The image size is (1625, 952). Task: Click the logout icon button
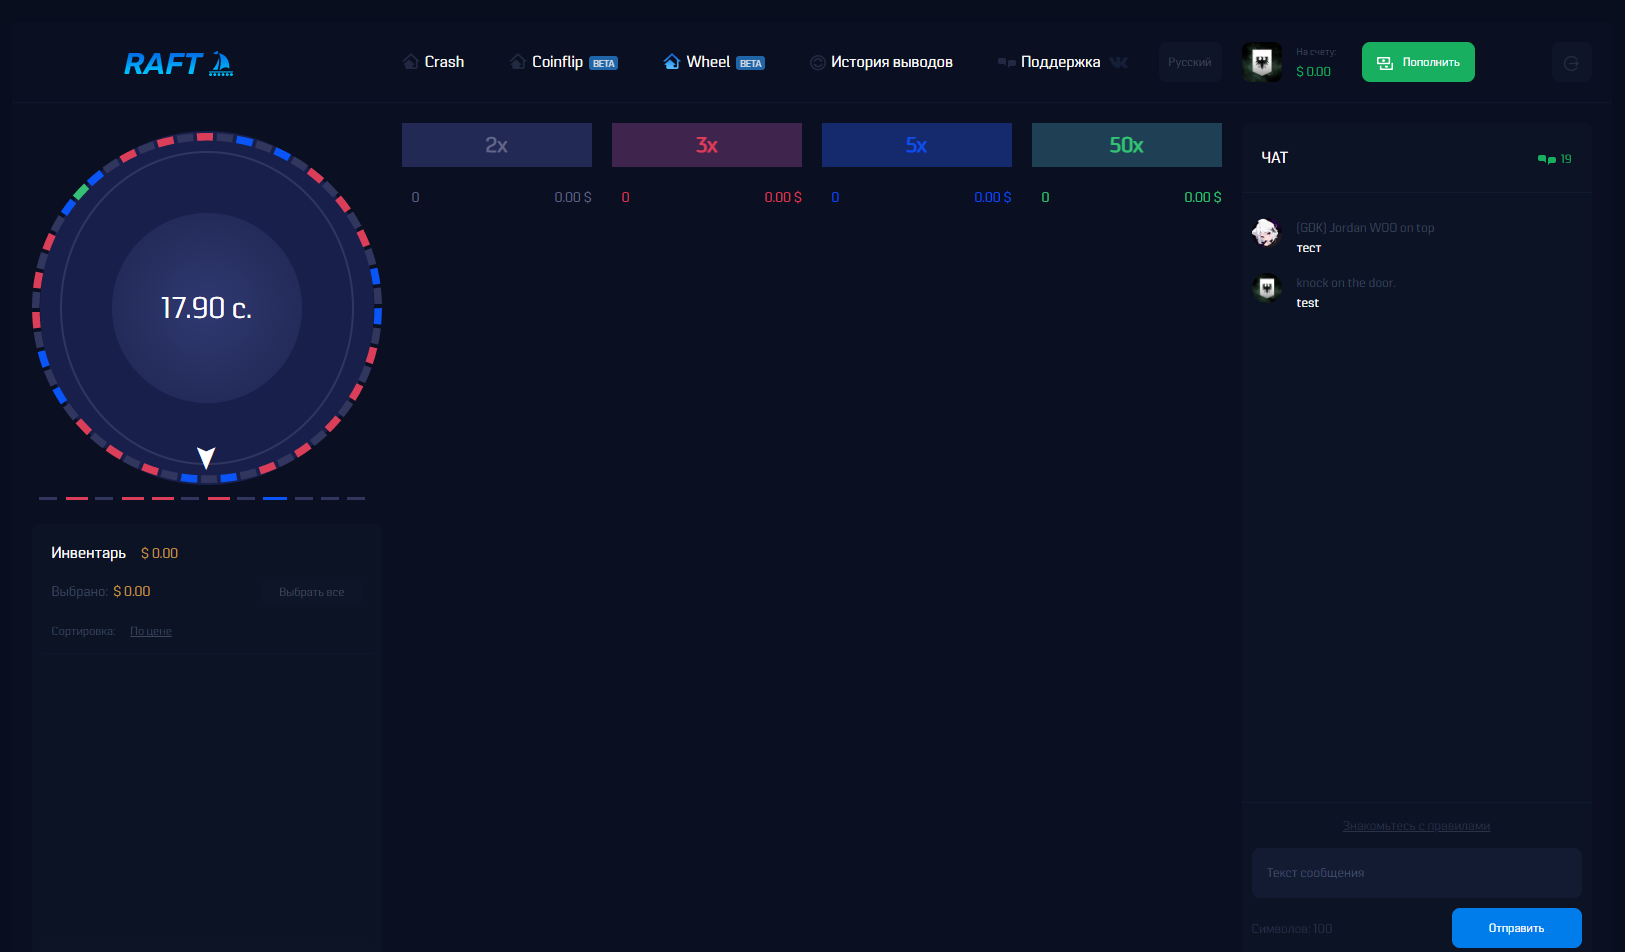pyautogui.click(x=1571, y=63)
